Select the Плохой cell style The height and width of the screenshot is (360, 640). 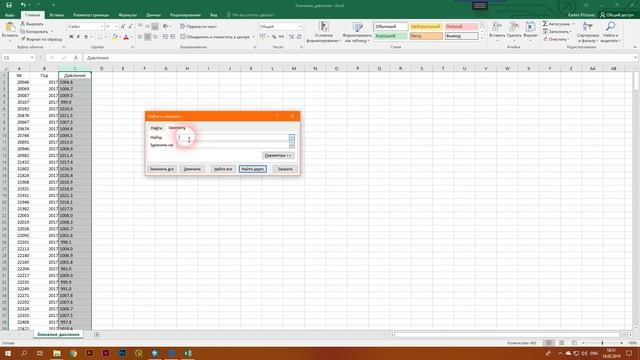(x=461, y=27)
